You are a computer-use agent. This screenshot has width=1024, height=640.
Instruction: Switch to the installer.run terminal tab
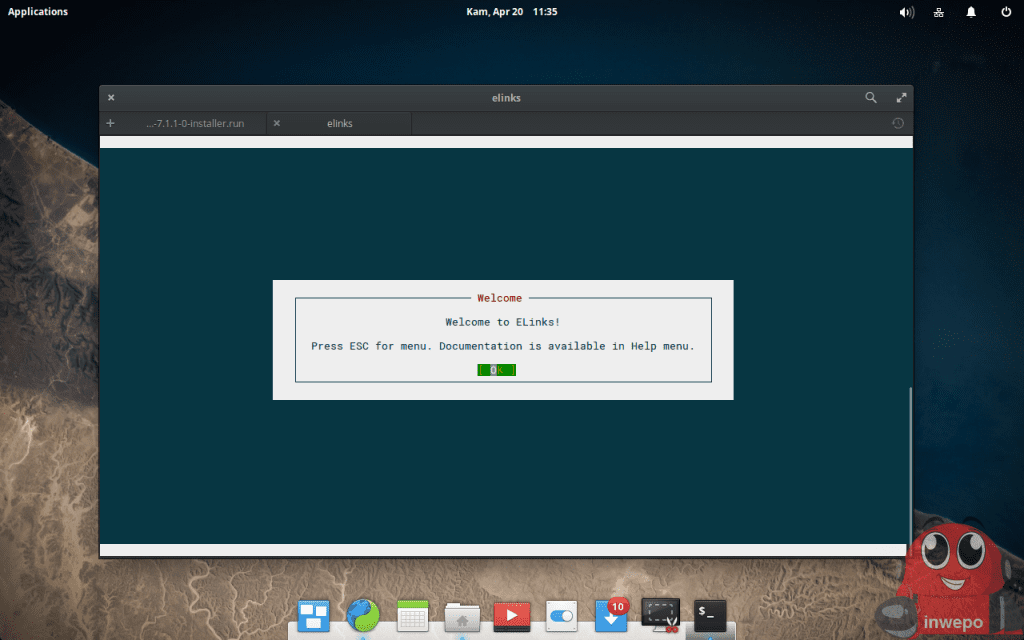pos(194,124)
